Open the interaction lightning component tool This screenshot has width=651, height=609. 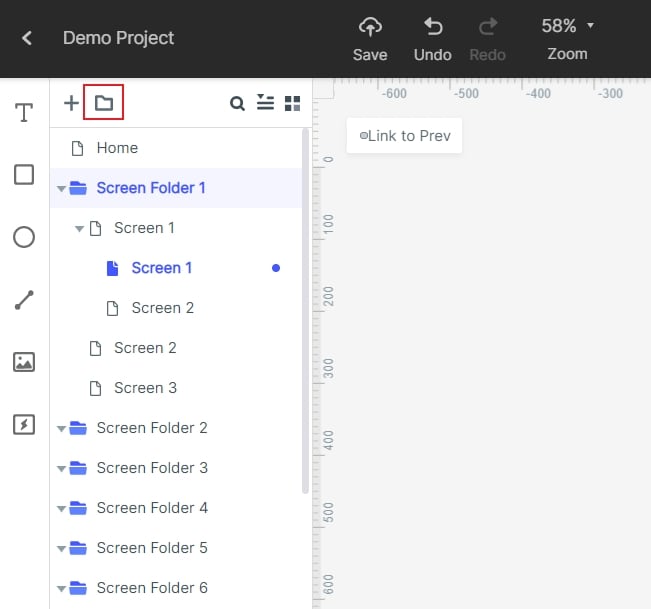point(24,425)
